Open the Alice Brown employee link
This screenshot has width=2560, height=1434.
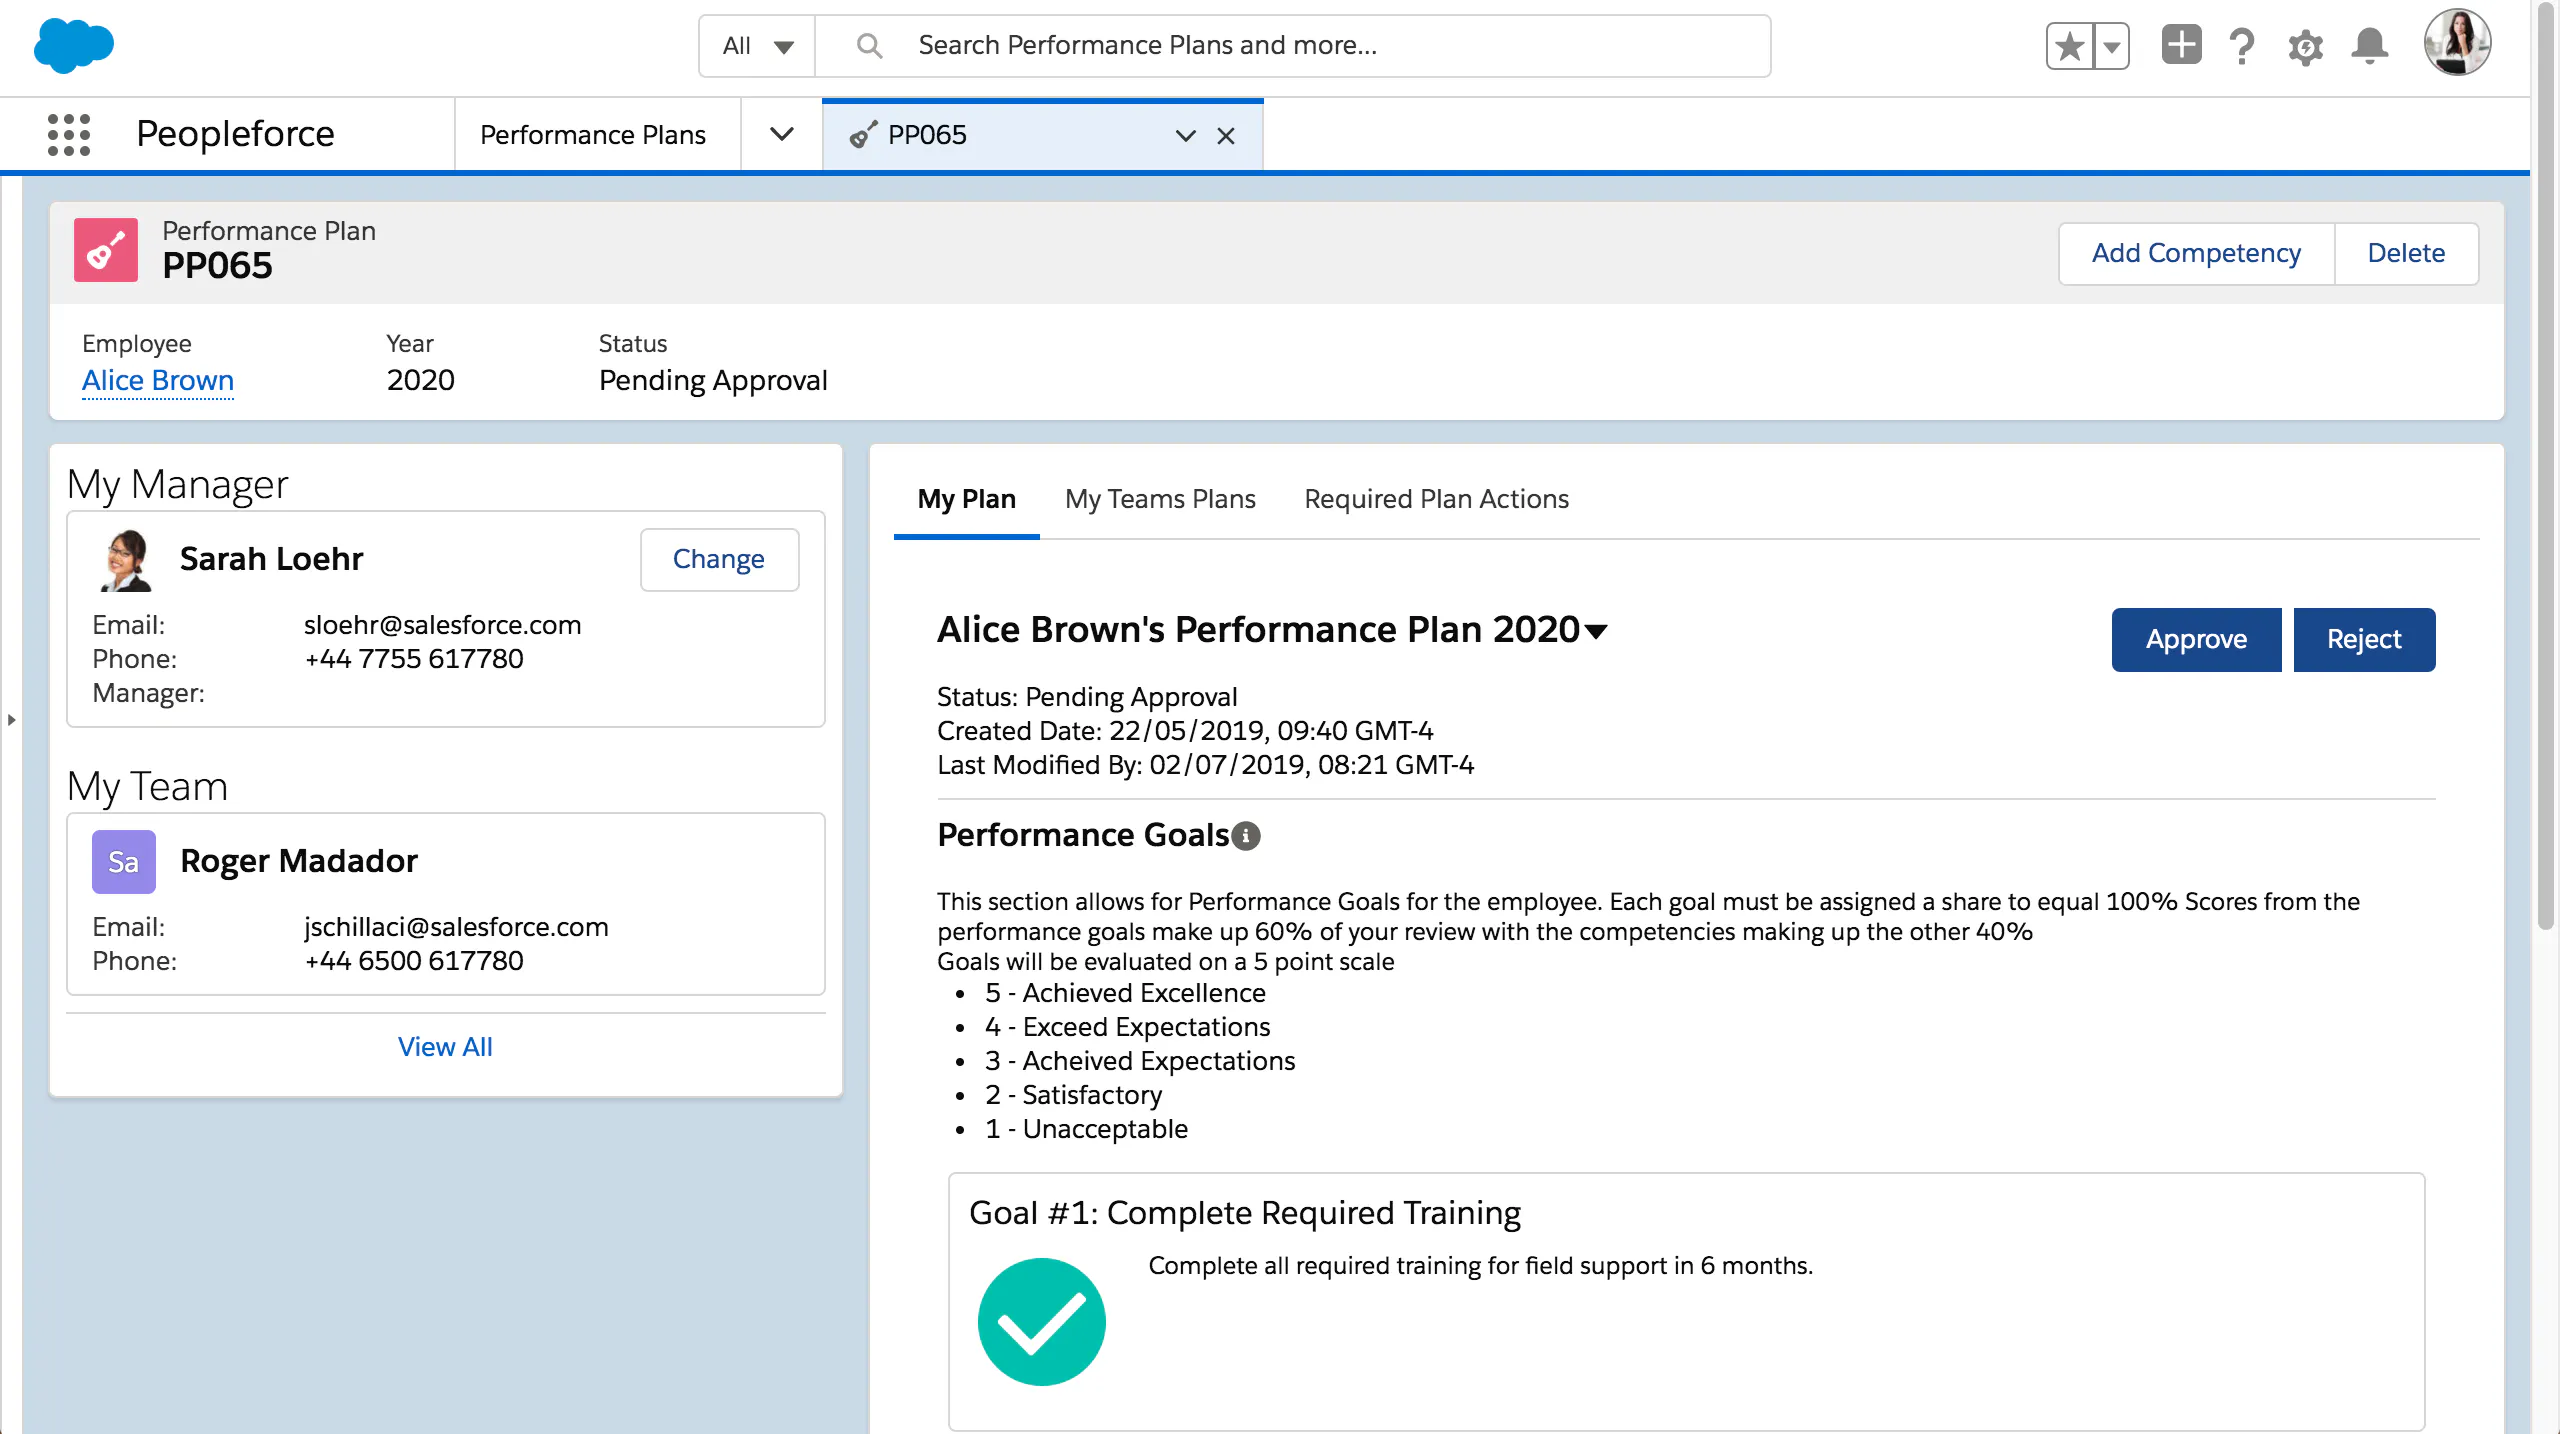coord(158,380)
